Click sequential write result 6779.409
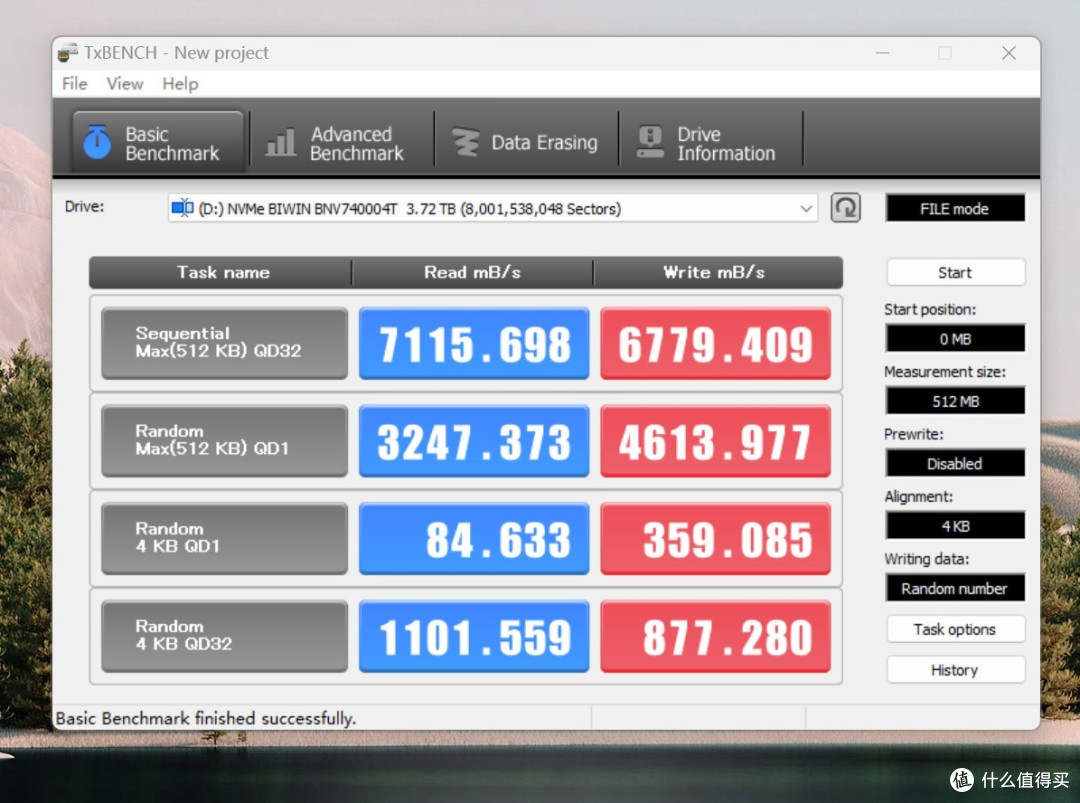 tap(716, 343)
